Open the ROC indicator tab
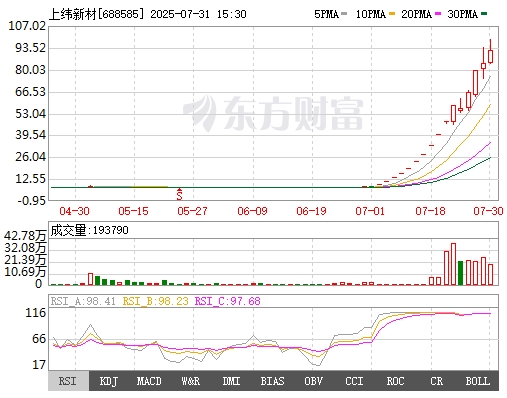The image size is (507, 398). point(395,381)
